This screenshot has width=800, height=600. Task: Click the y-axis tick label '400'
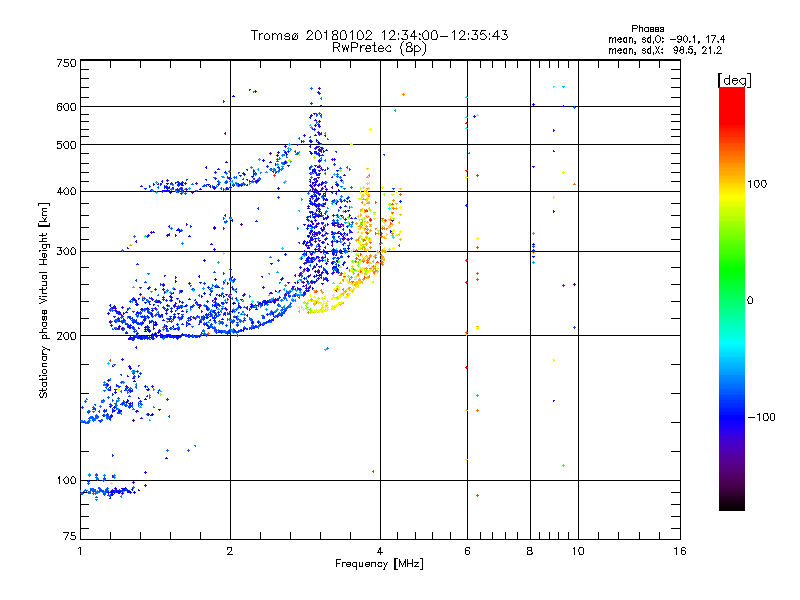pyautogui.click(x=66, y=191)
